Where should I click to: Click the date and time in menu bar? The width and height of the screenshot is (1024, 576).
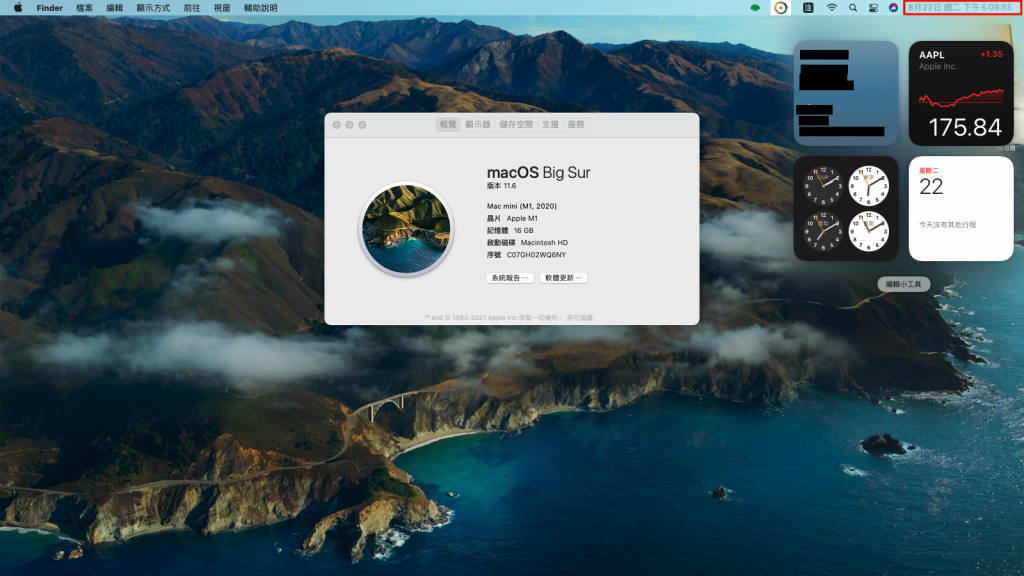tap(960, 8)
